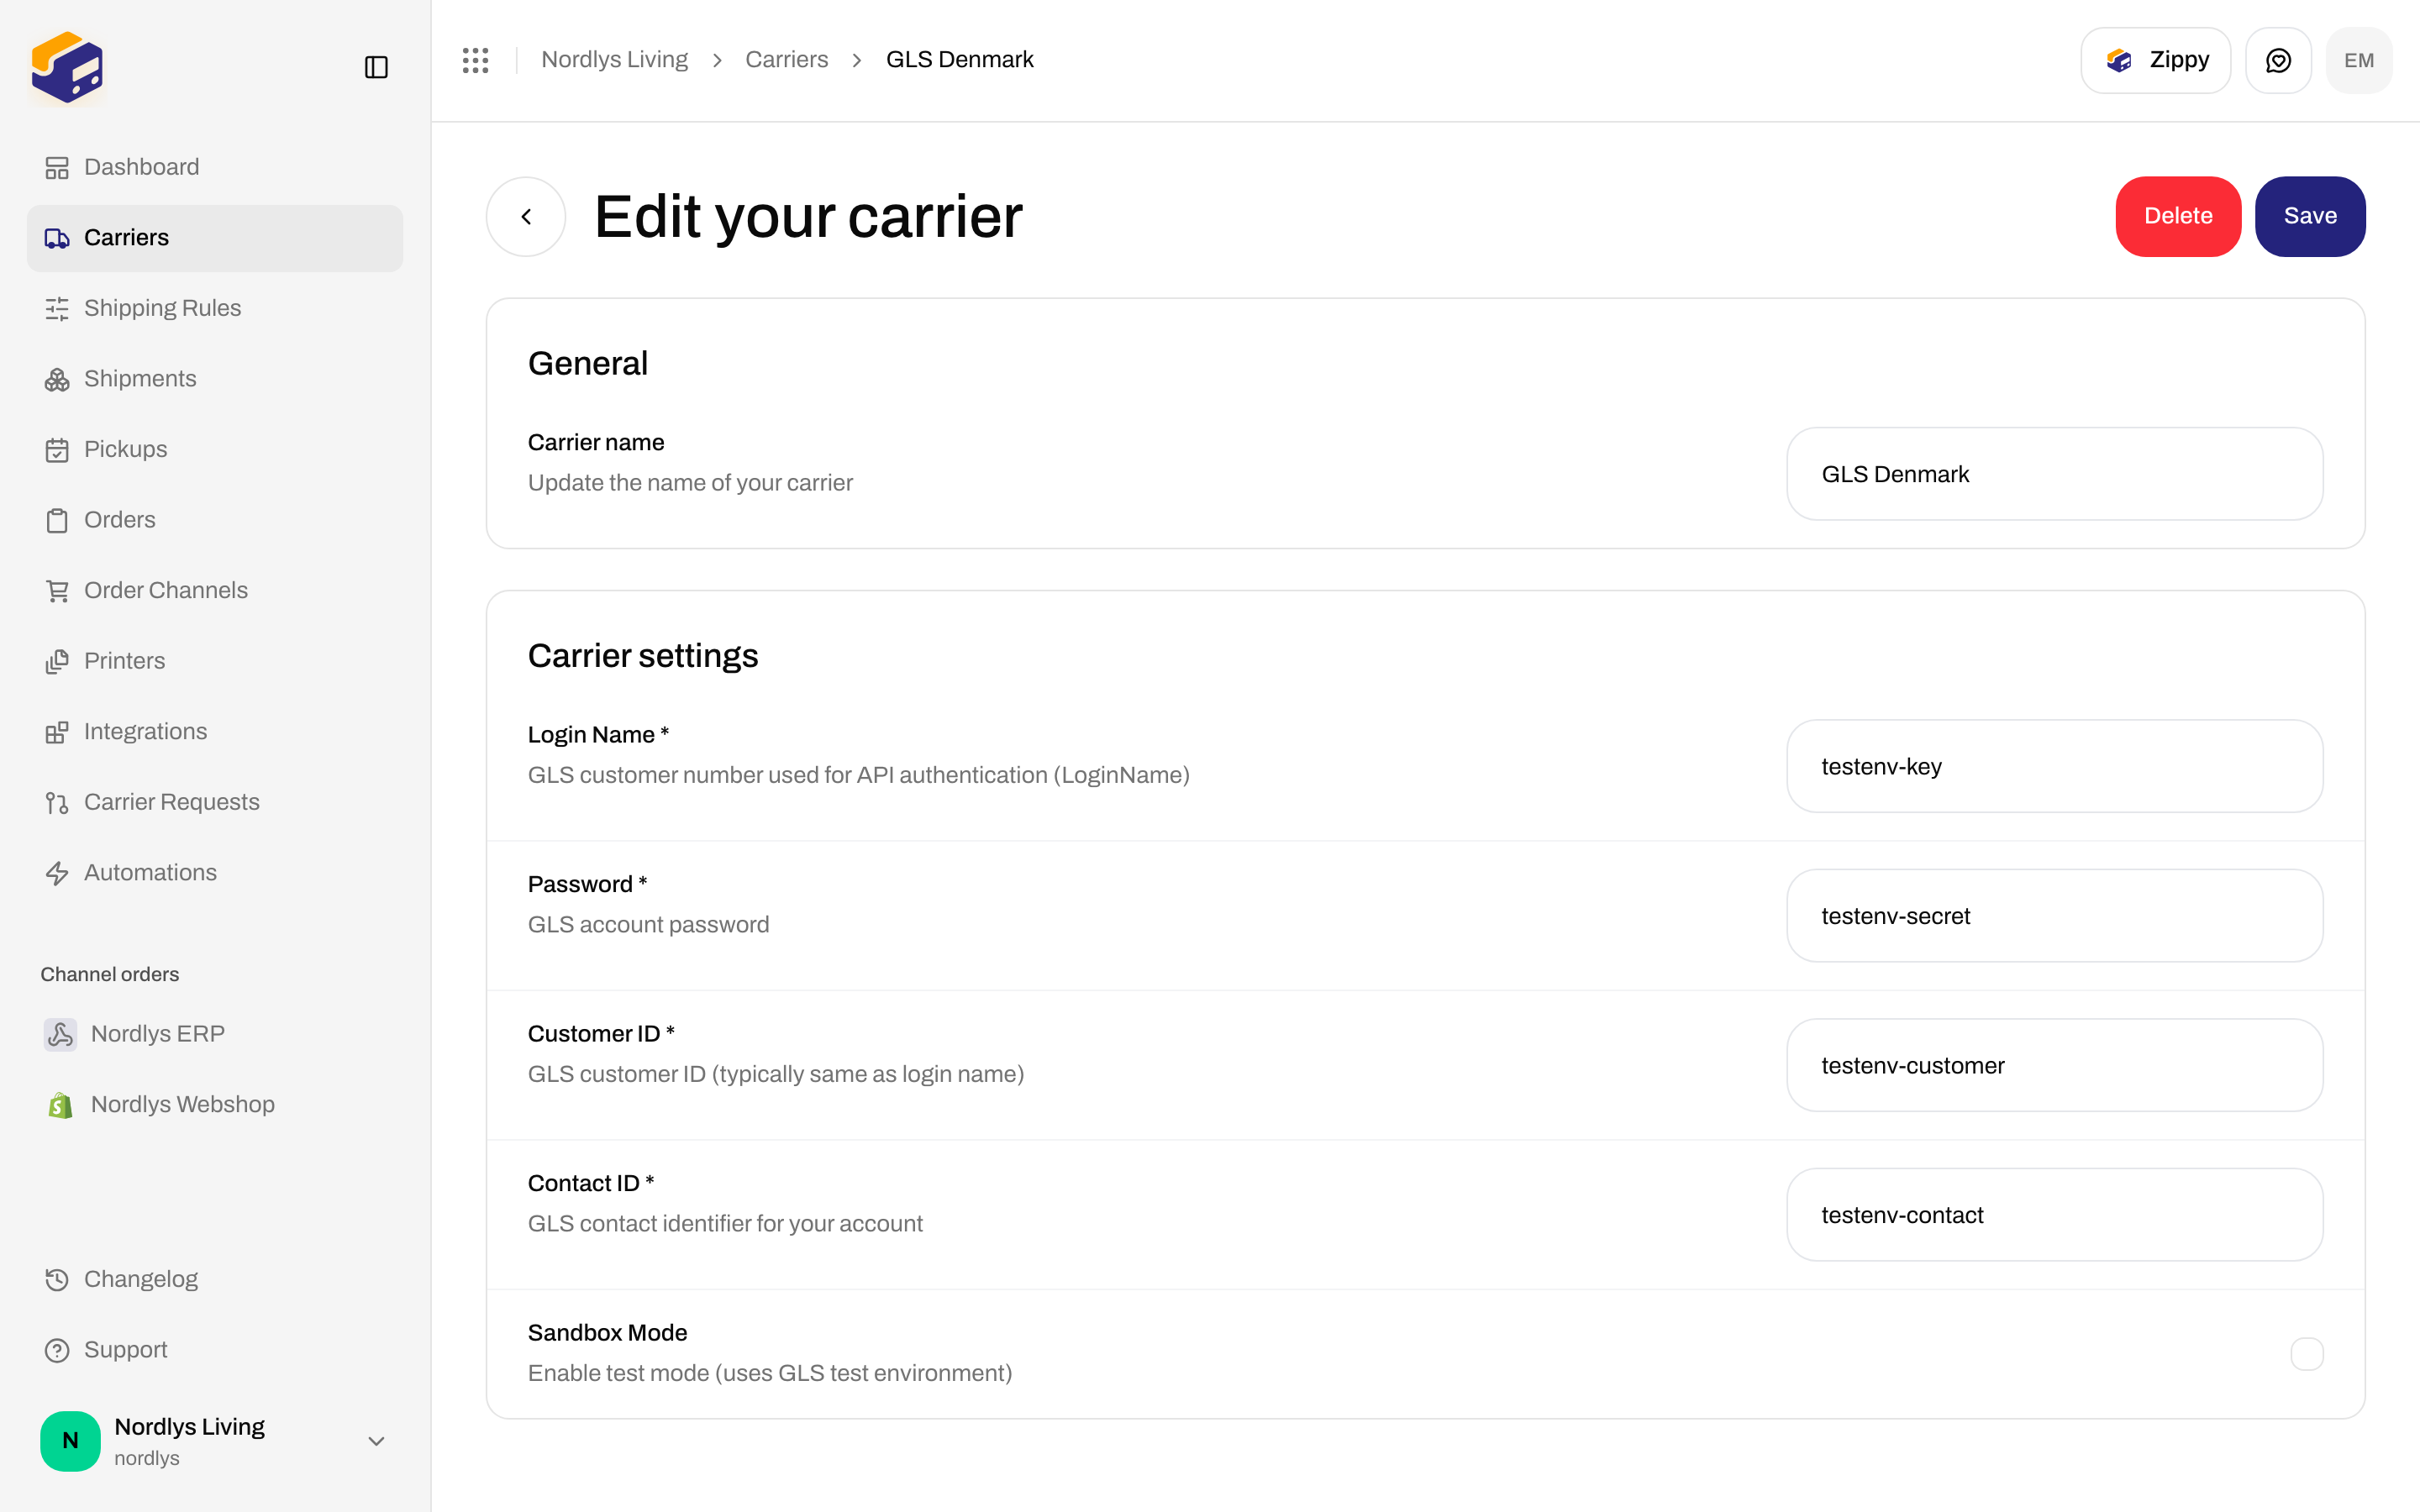Viewport: 2420px width, 1512px height.
Task: Click the Support question-mark icon
Action: [57, 1350]
